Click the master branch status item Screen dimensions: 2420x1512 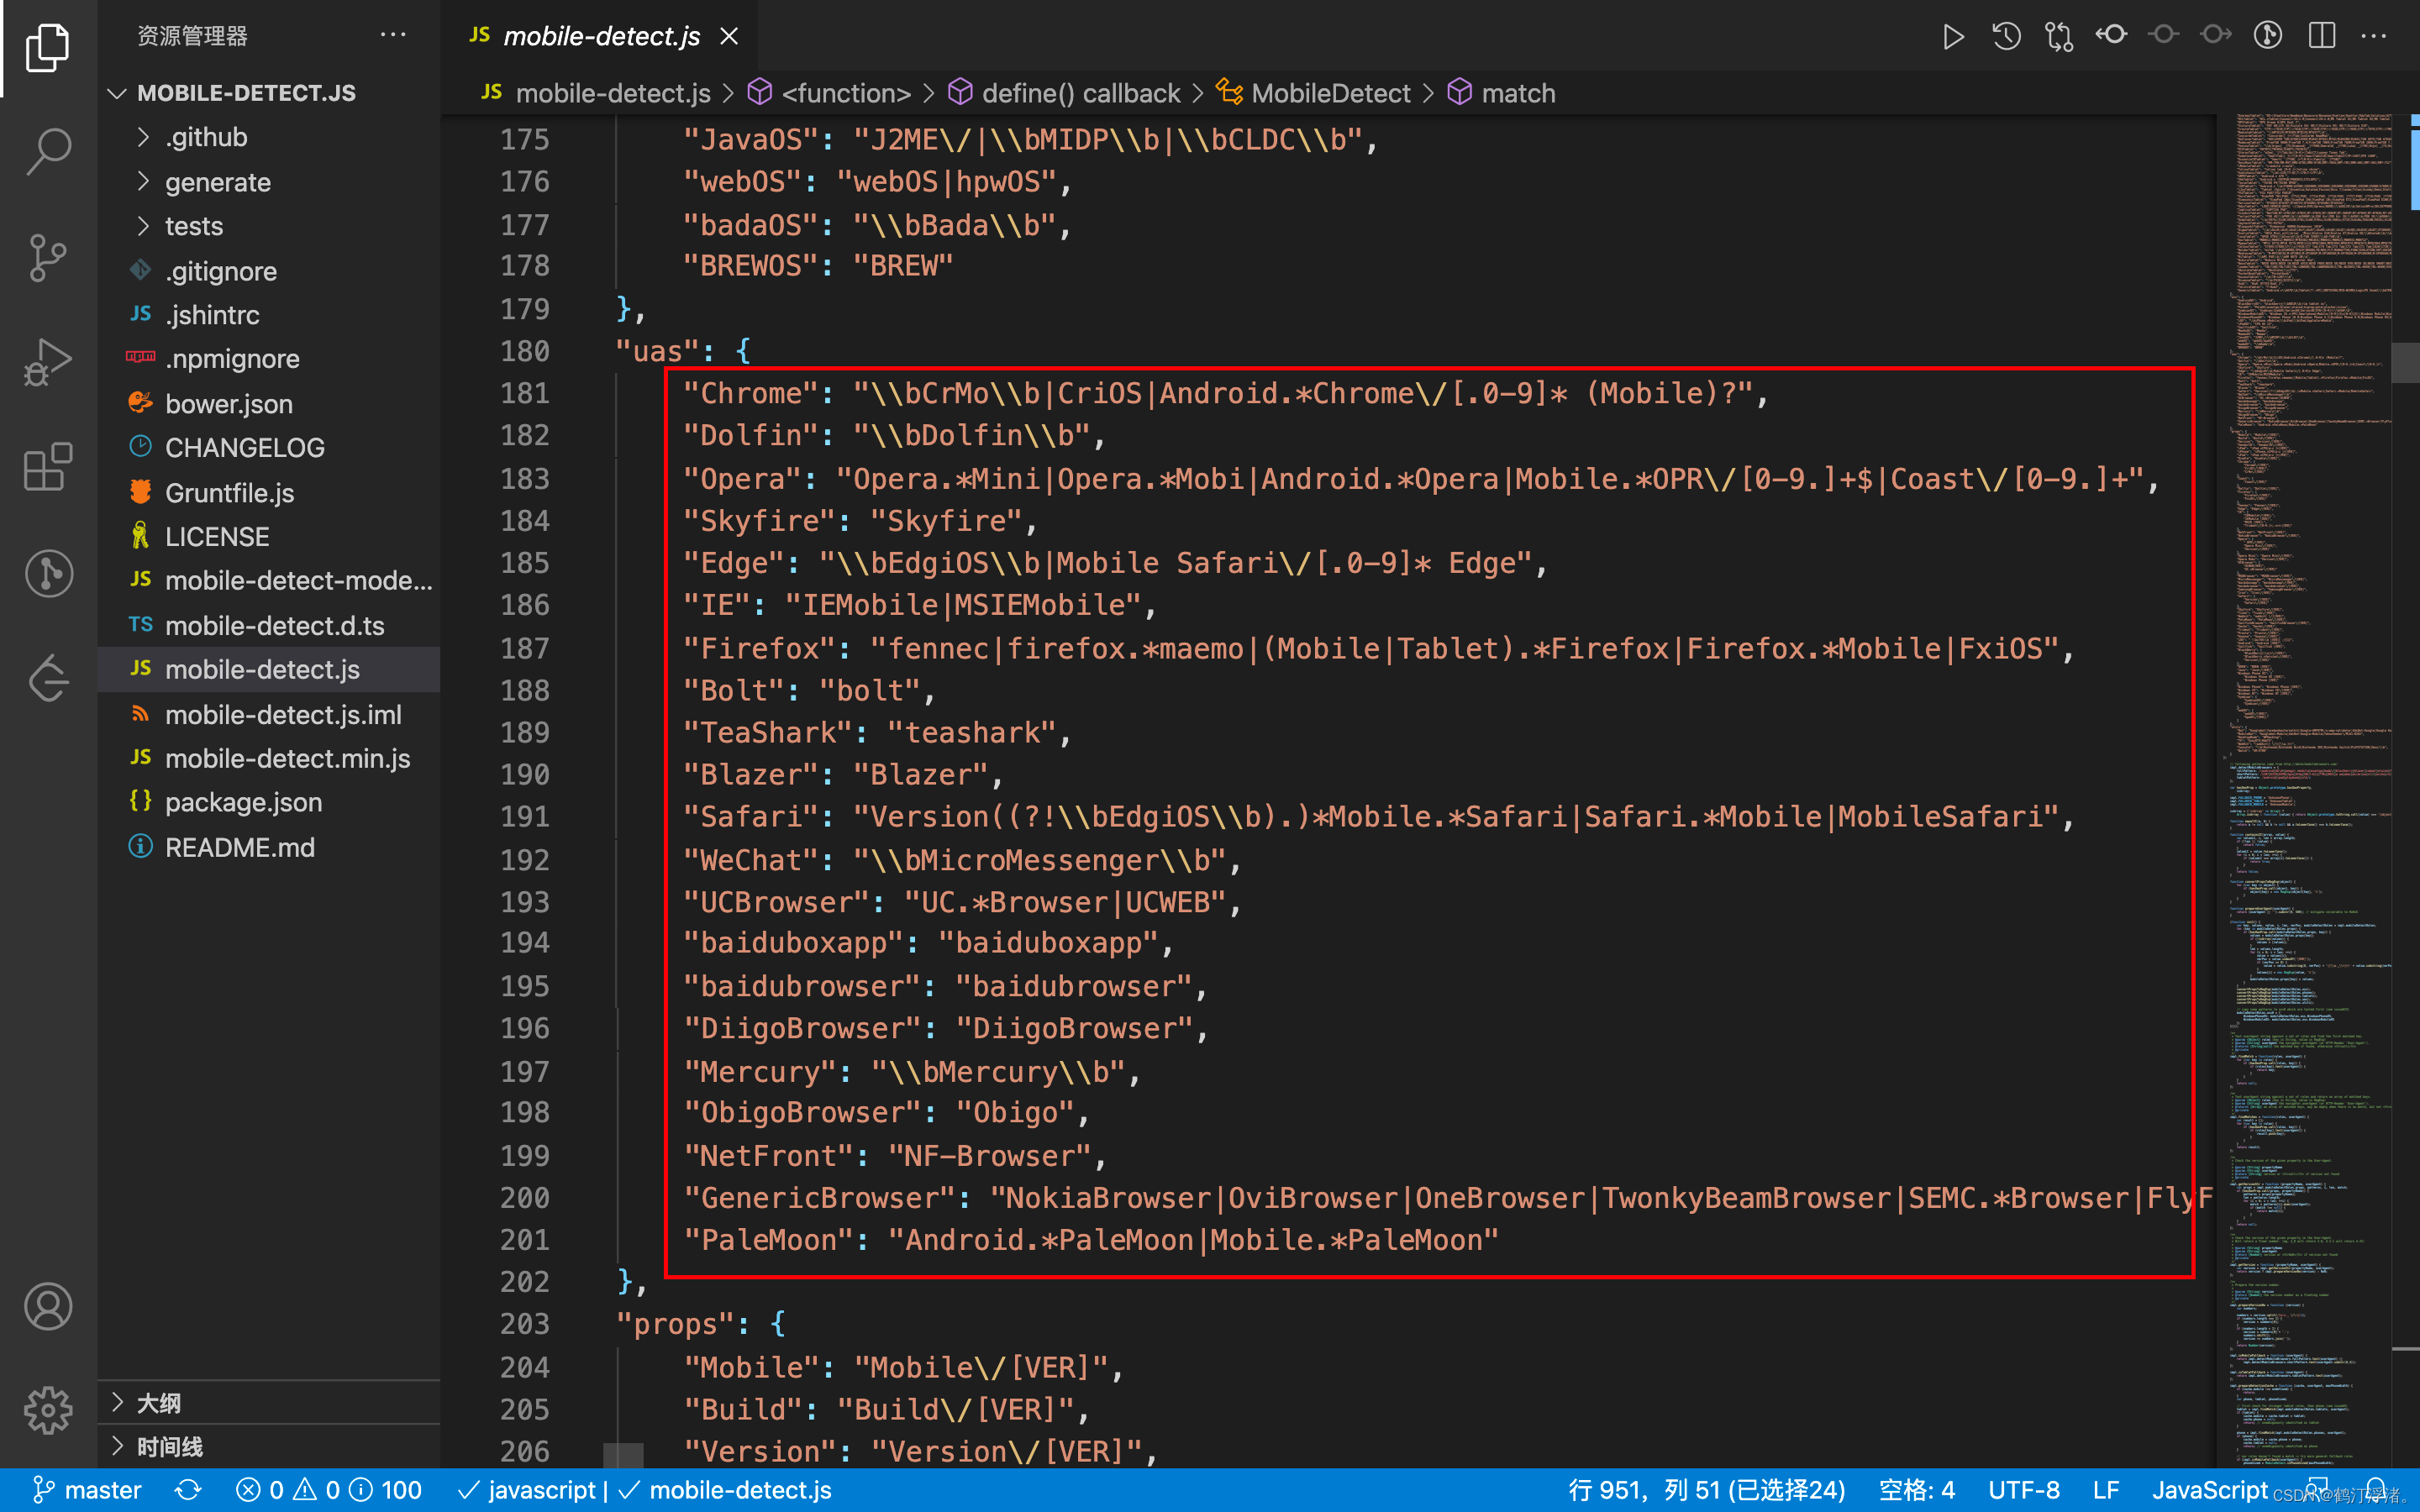tap(88, 1490)
